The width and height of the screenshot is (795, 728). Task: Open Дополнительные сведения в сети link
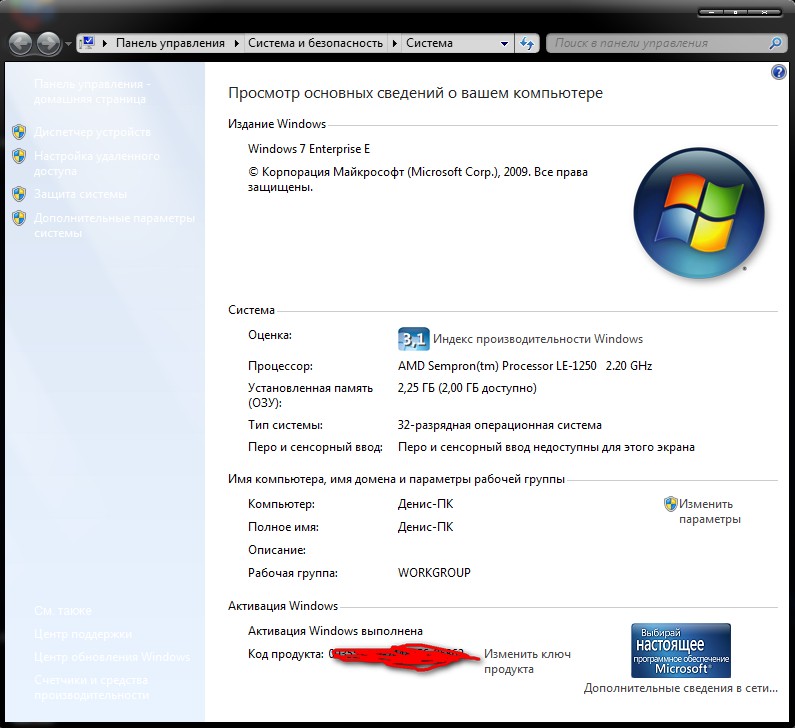[x=680, y=688]
